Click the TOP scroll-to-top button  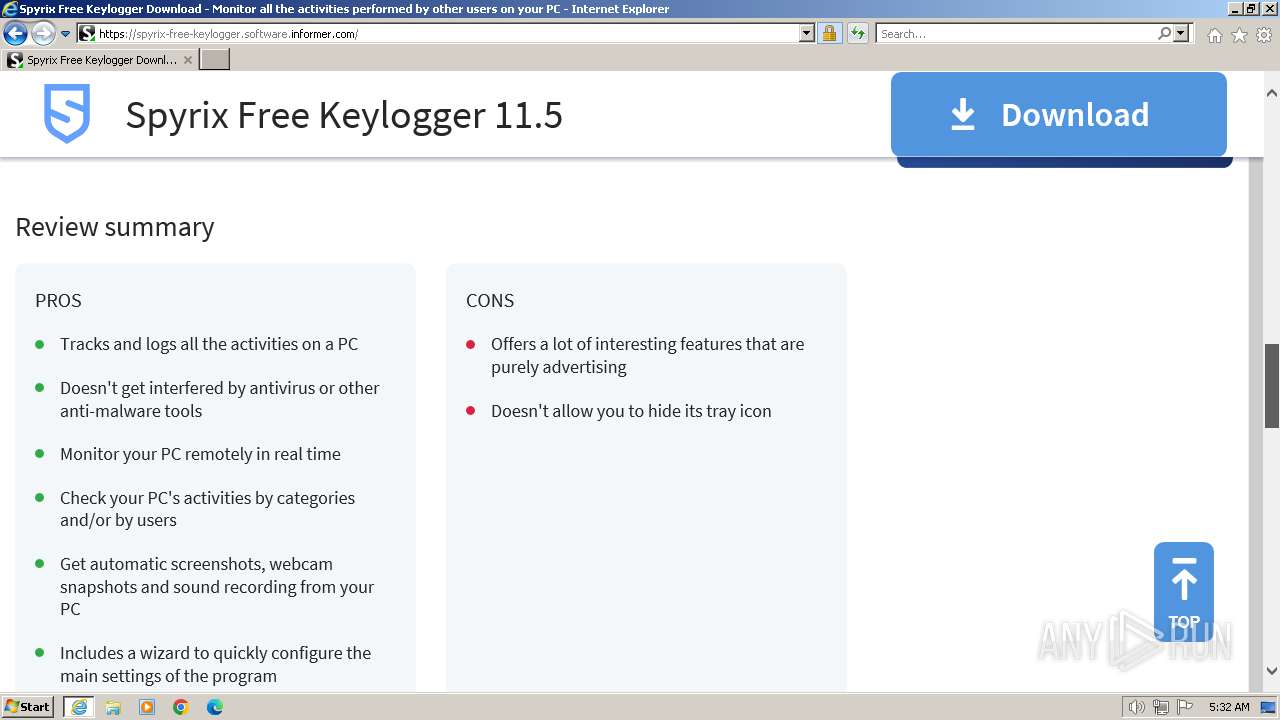tap(1184, 592)
